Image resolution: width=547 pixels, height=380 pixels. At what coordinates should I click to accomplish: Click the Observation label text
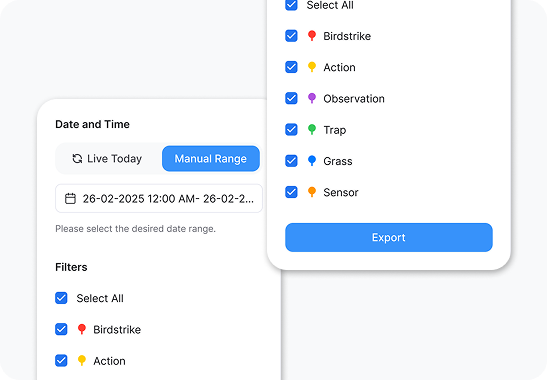pos(354,99)
